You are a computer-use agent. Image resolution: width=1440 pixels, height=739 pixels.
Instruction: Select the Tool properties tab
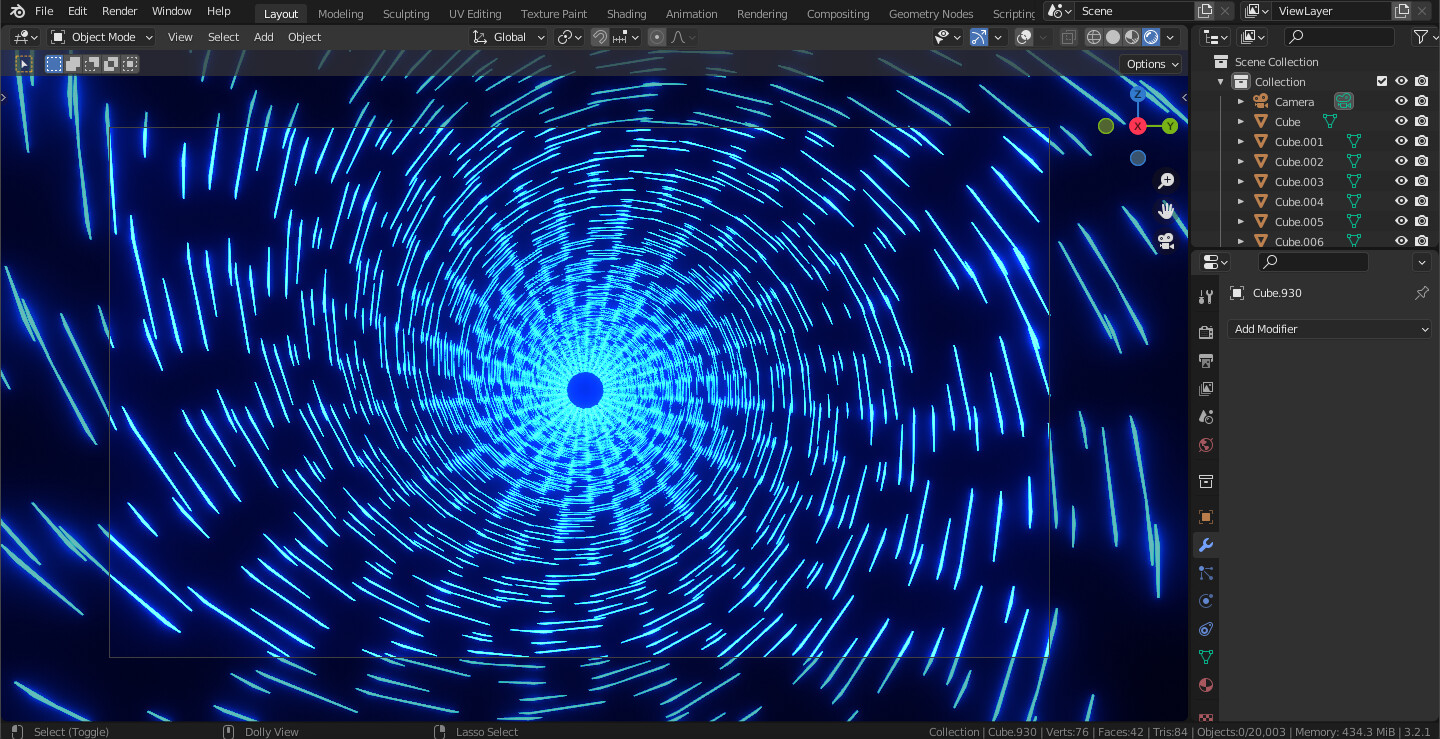pyautogui.click(x=1205, y=296)
